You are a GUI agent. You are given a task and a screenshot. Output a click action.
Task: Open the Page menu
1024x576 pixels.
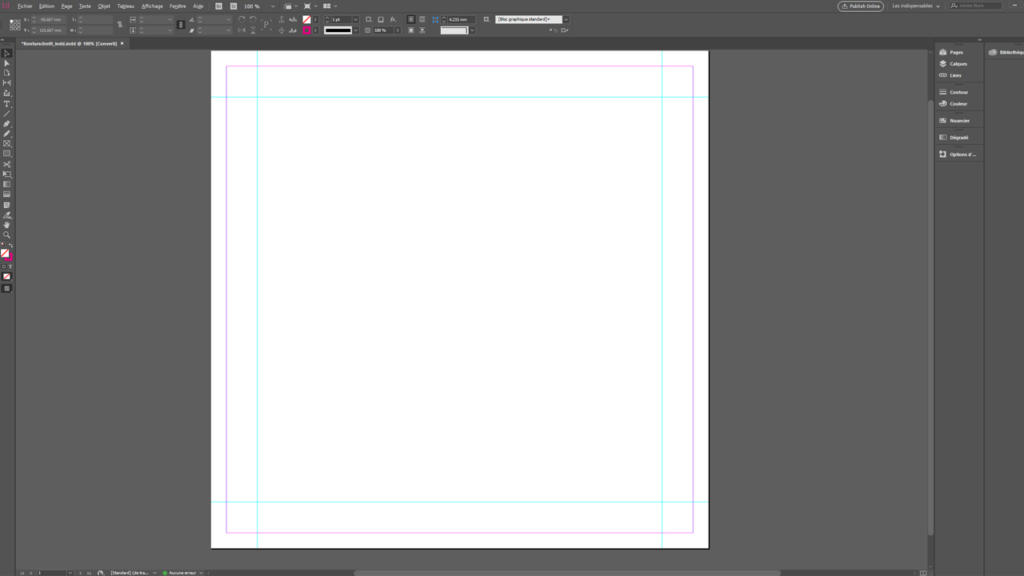(67, 6)
